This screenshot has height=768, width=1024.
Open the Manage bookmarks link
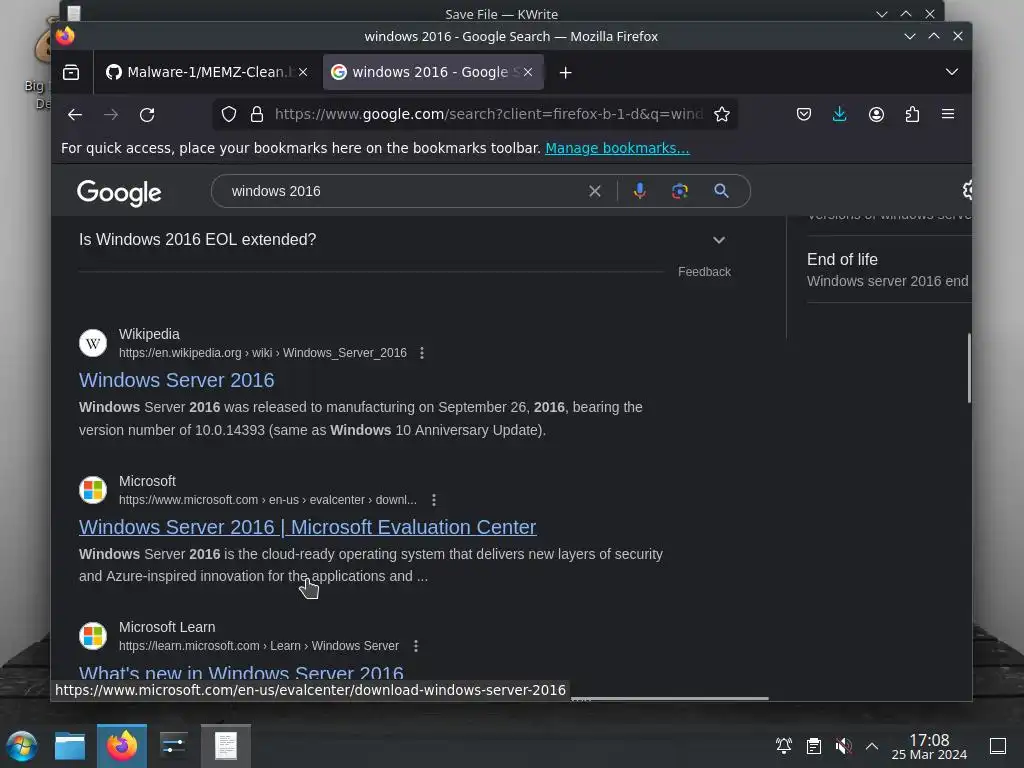[x=617, y=148]
